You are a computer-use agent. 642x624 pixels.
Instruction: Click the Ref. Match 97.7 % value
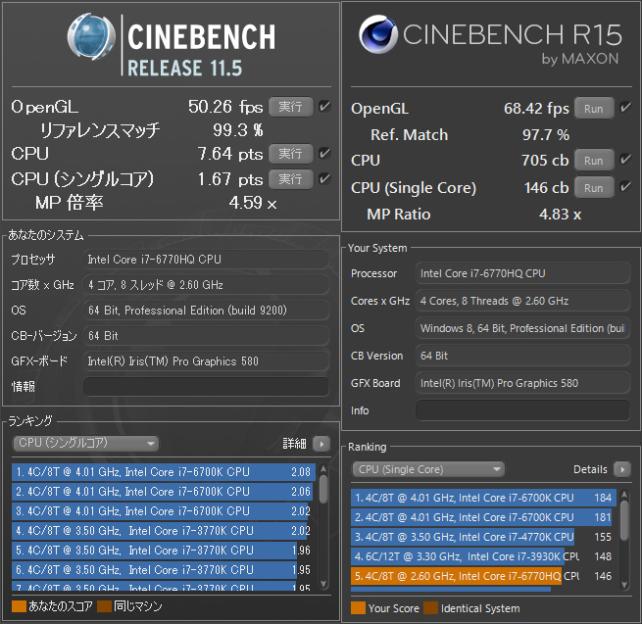point(546,135)
